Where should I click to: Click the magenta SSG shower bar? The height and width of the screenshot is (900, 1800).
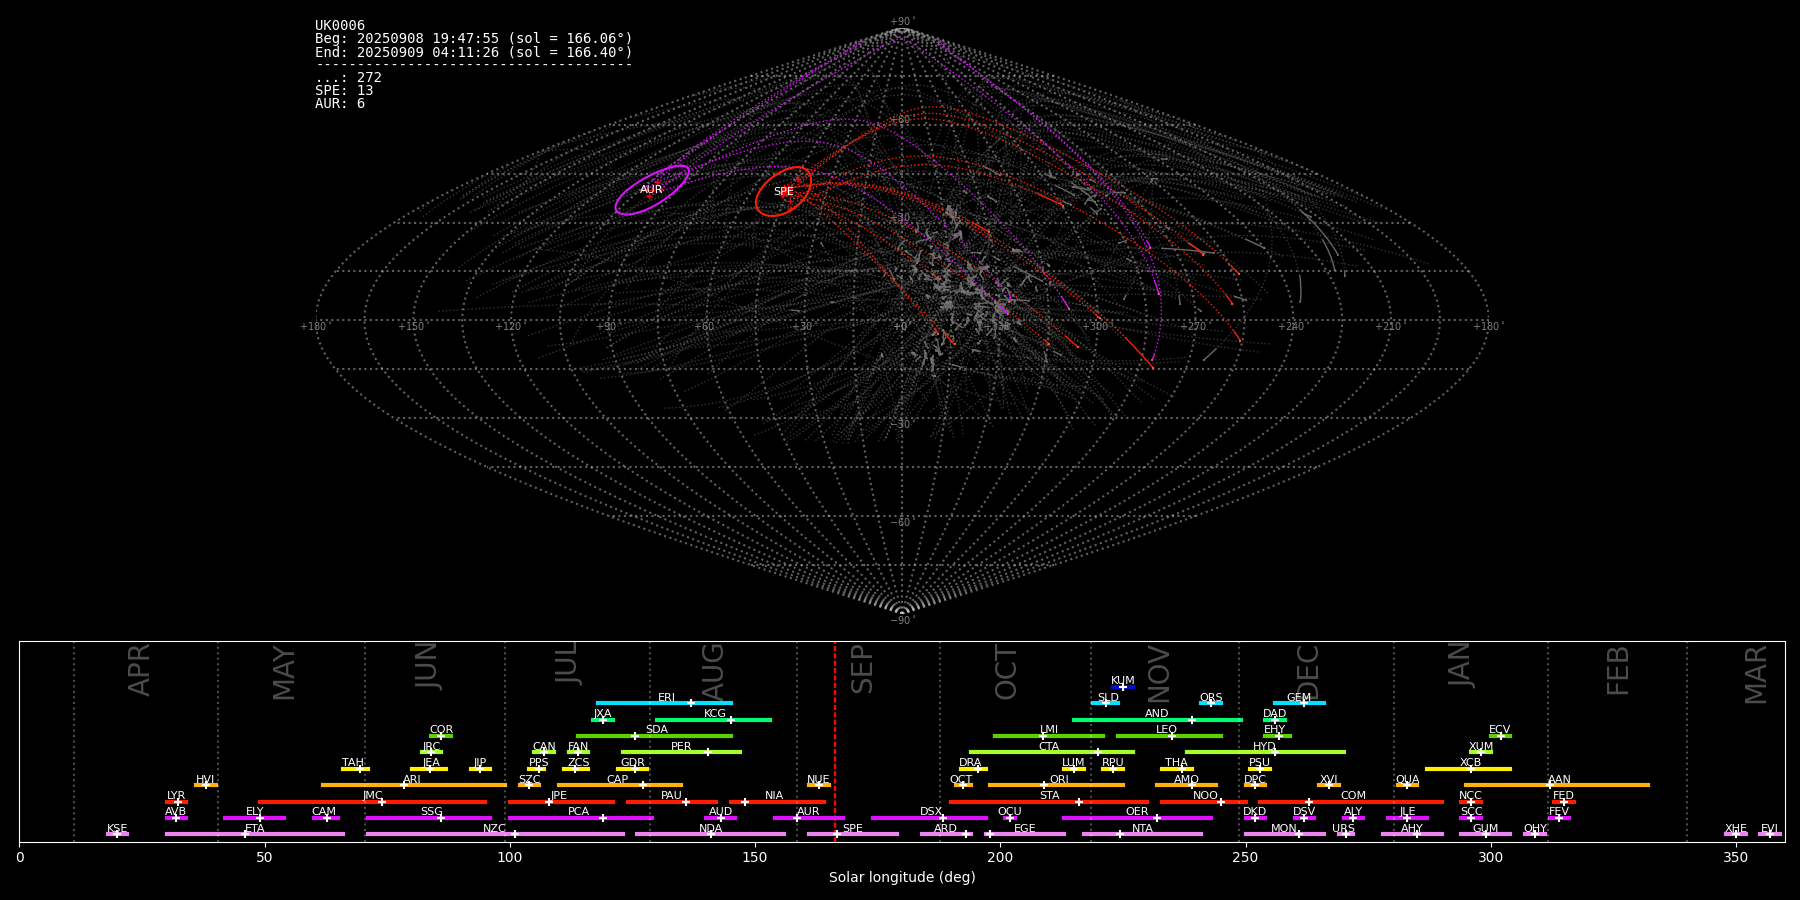(429, 818)
